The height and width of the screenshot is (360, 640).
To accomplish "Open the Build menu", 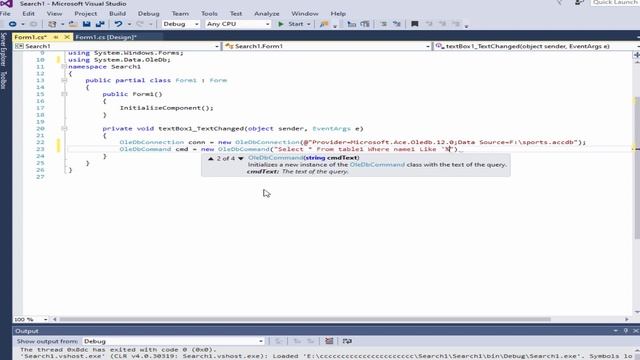I will 118,13.
